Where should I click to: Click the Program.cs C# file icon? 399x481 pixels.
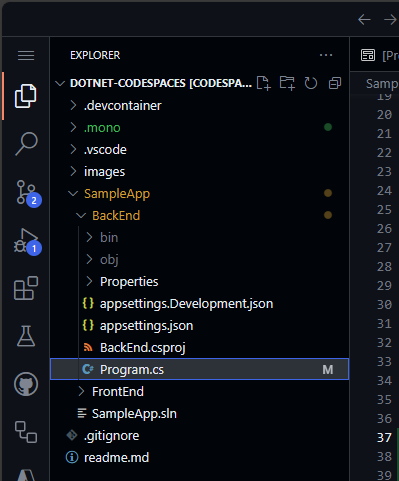88,369
